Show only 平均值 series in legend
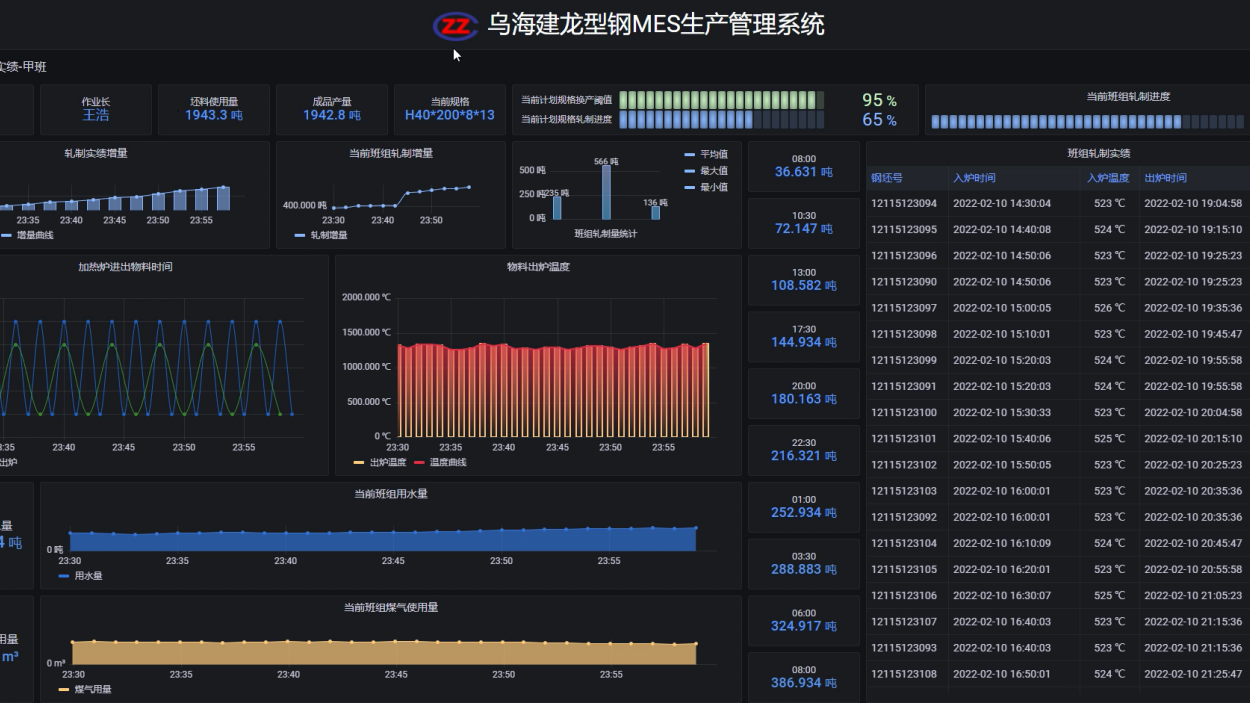Image resolution: width=1250 pixels, height=703 pixels. (713, 155)
